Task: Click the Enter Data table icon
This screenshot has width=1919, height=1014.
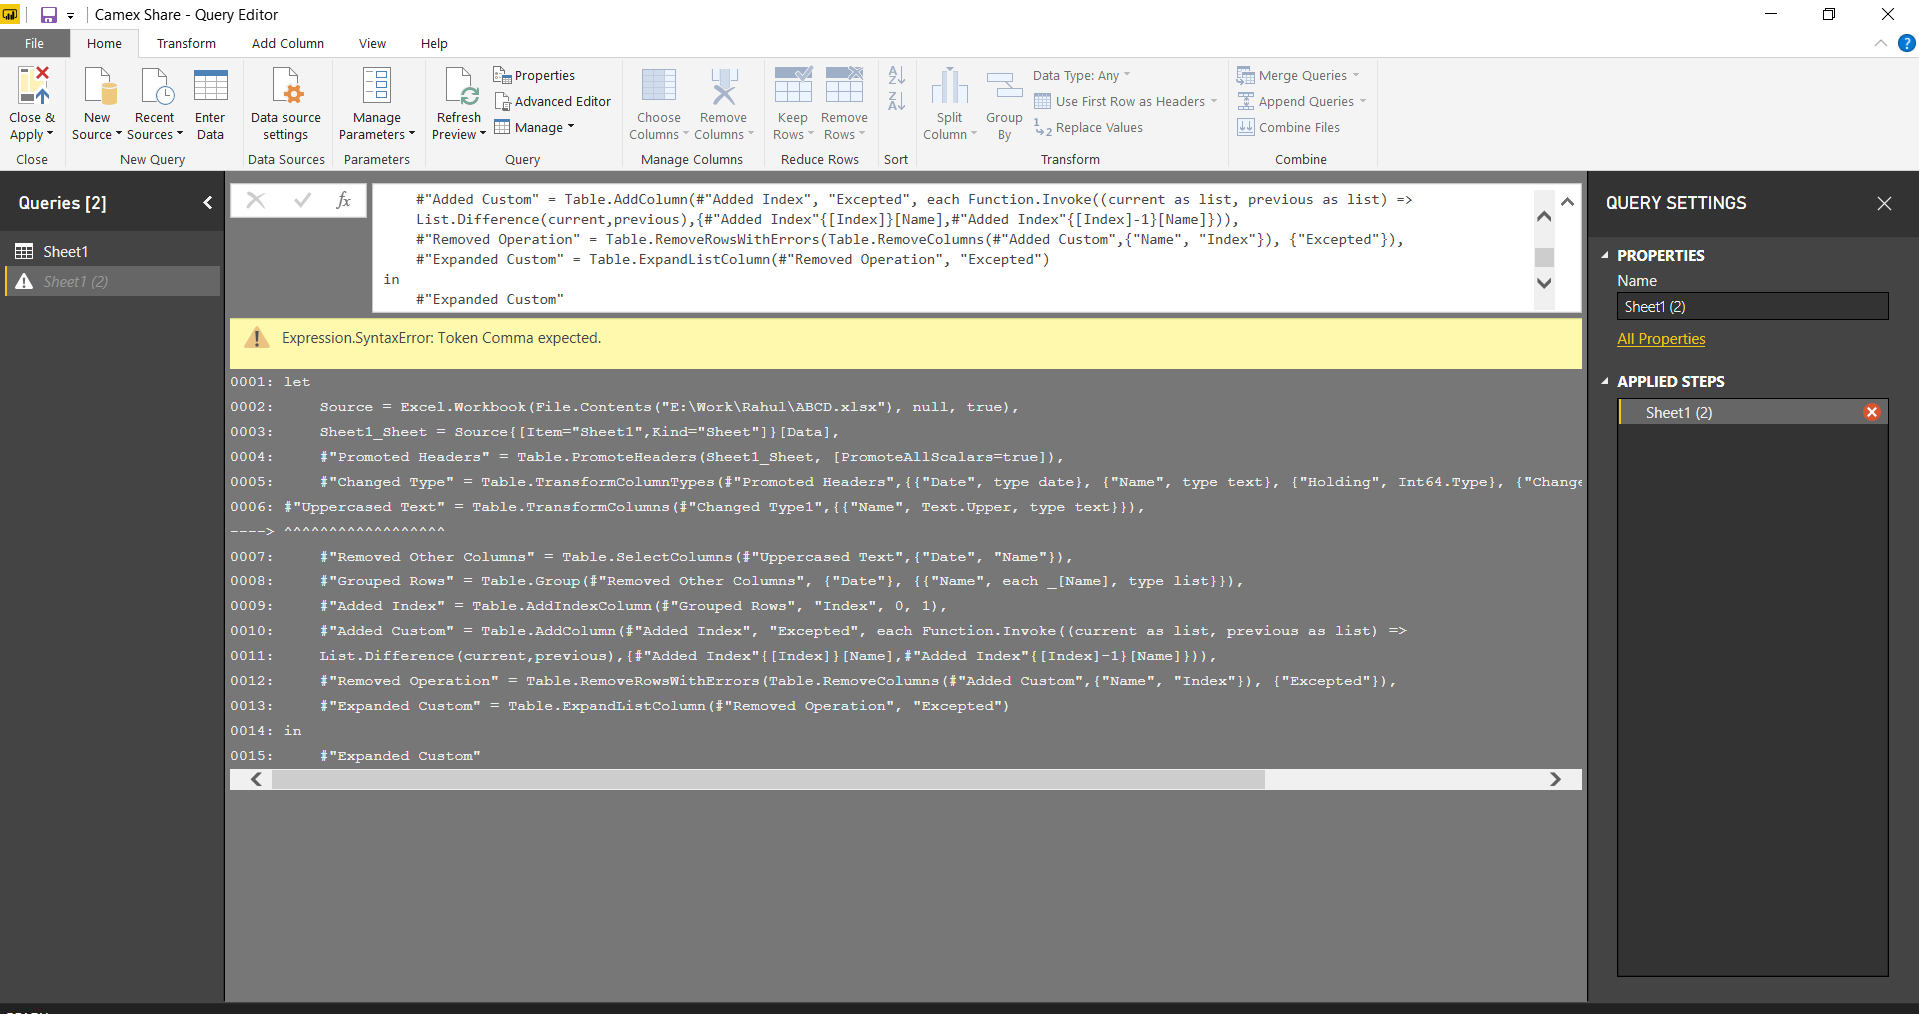Action: (210, 85)
